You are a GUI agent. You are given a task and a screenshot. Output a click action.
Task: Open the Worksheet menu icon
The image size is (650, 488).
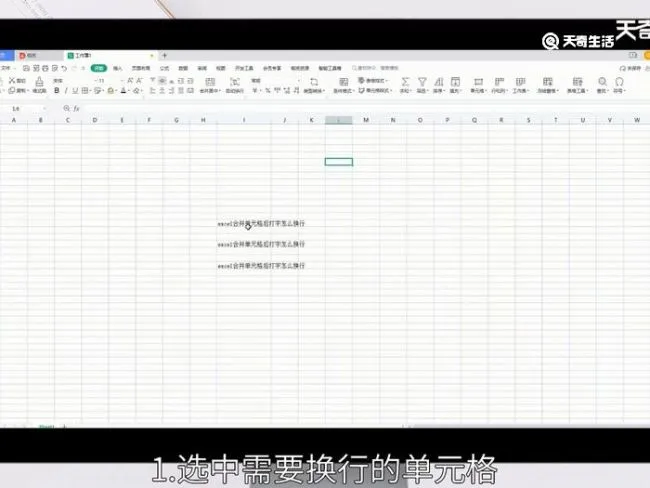520,84
